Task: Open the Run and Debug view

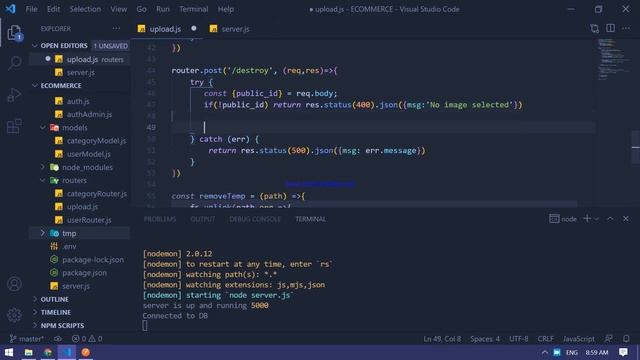Action: 14,95
